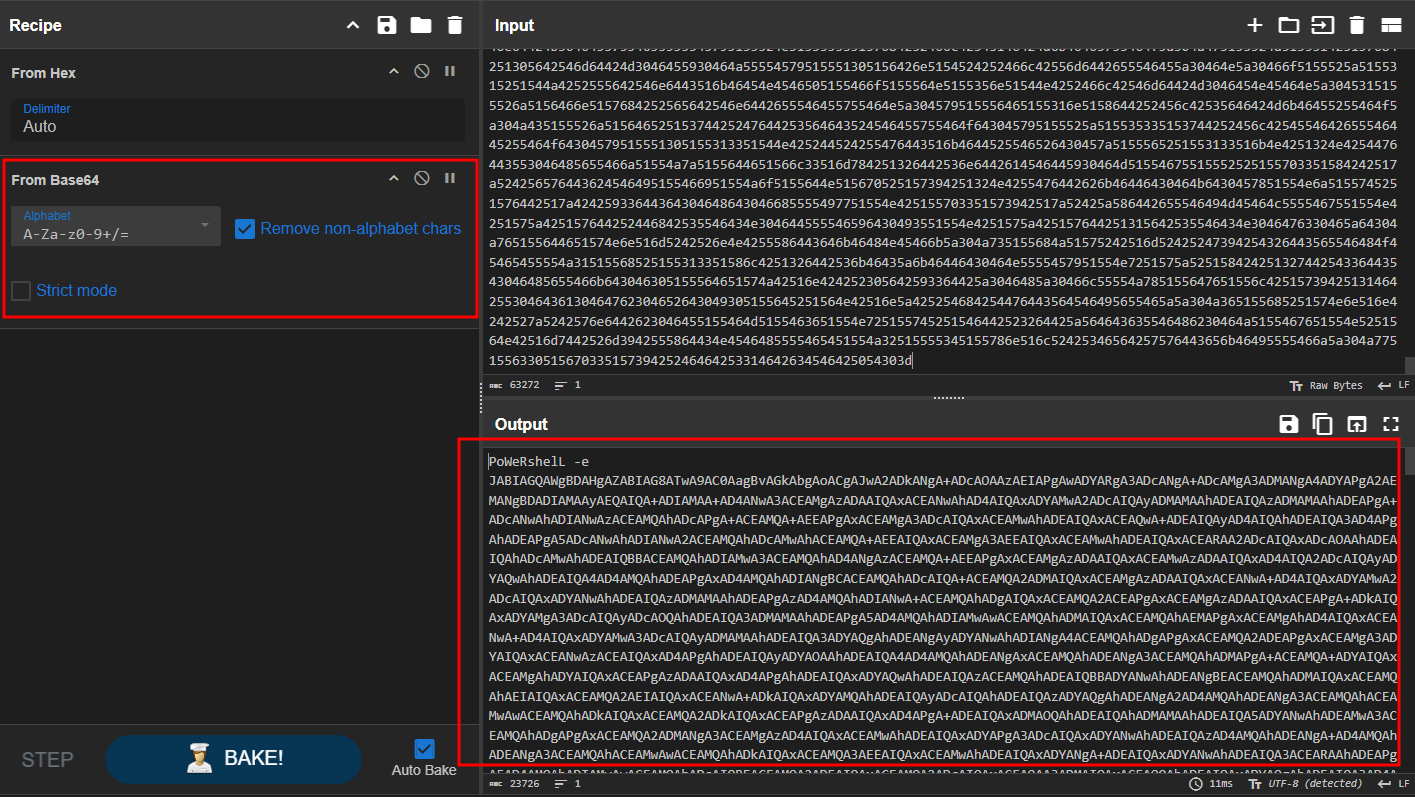The height and width of the screenshot is (797, 1415).
Task: Collapse the From Hex operation
Action: 394,72
